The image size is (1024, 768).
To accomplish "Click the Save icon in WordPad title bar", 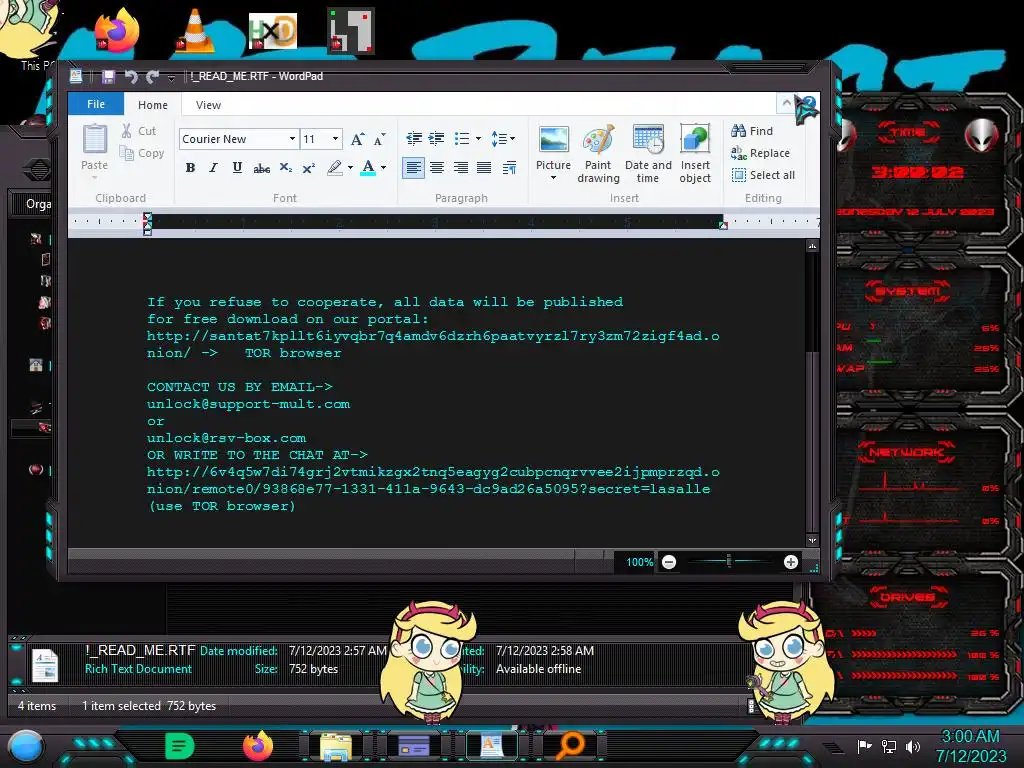I will (x=108, y=76).
